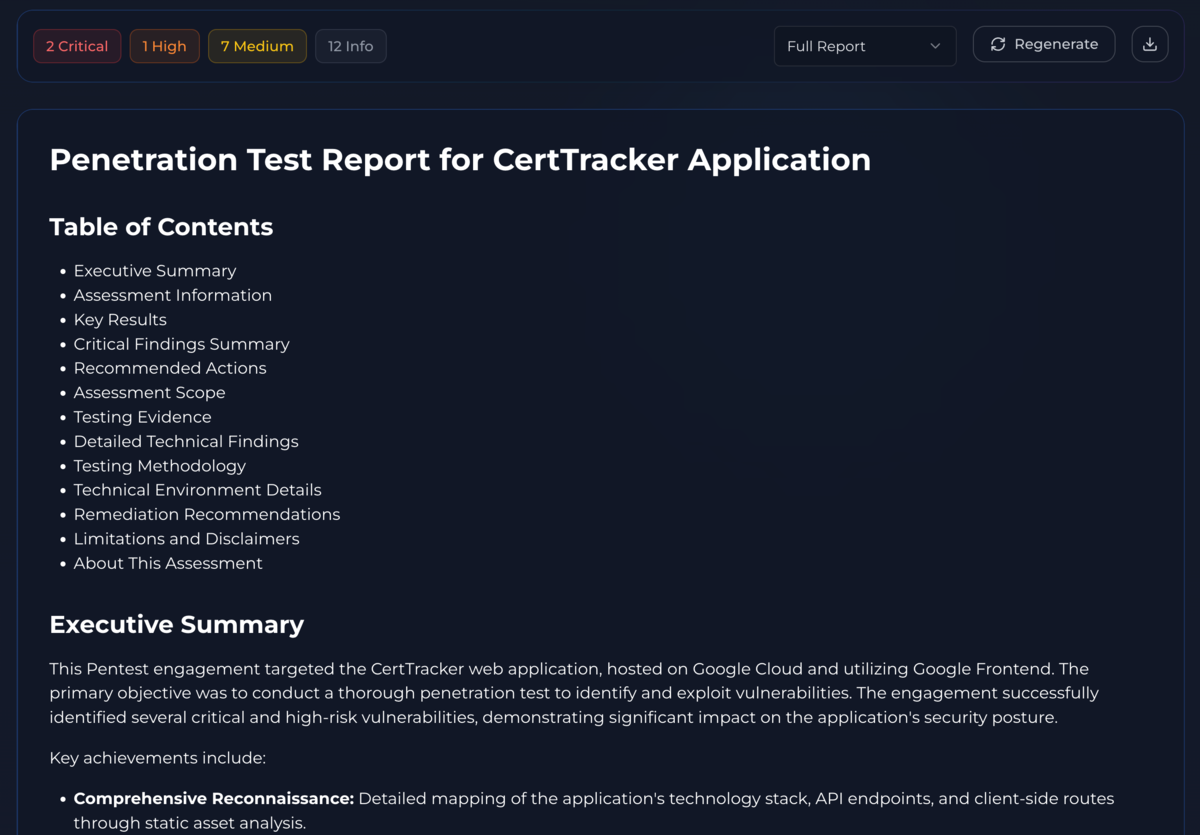
Task: Click the Regenerate refresh arrows icon
Action: pos(998,44)
